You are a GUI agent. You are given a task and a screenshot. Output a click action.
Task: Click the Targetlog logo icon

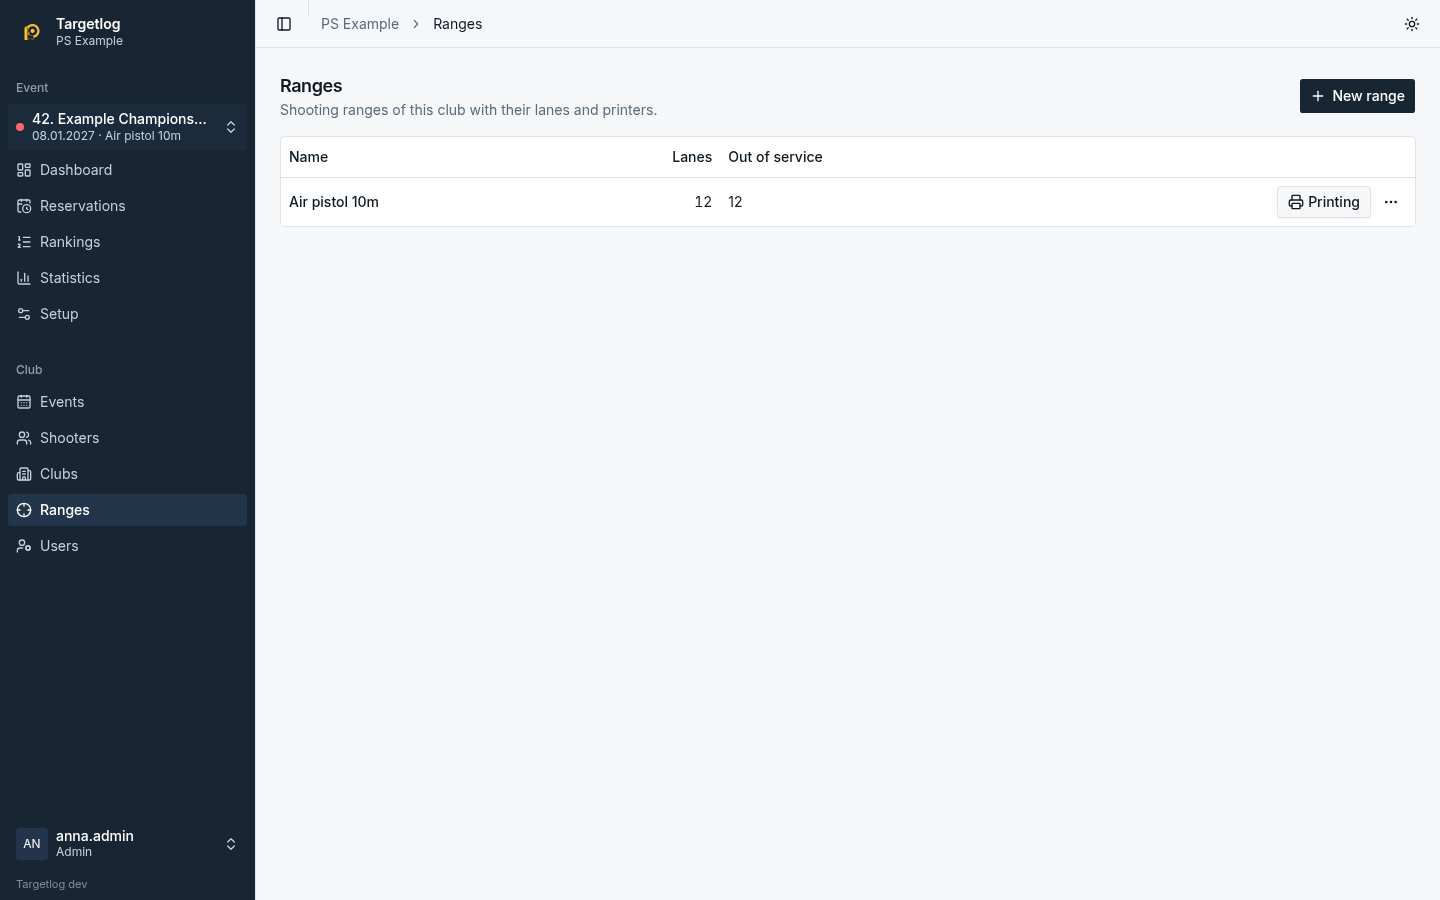32,32
